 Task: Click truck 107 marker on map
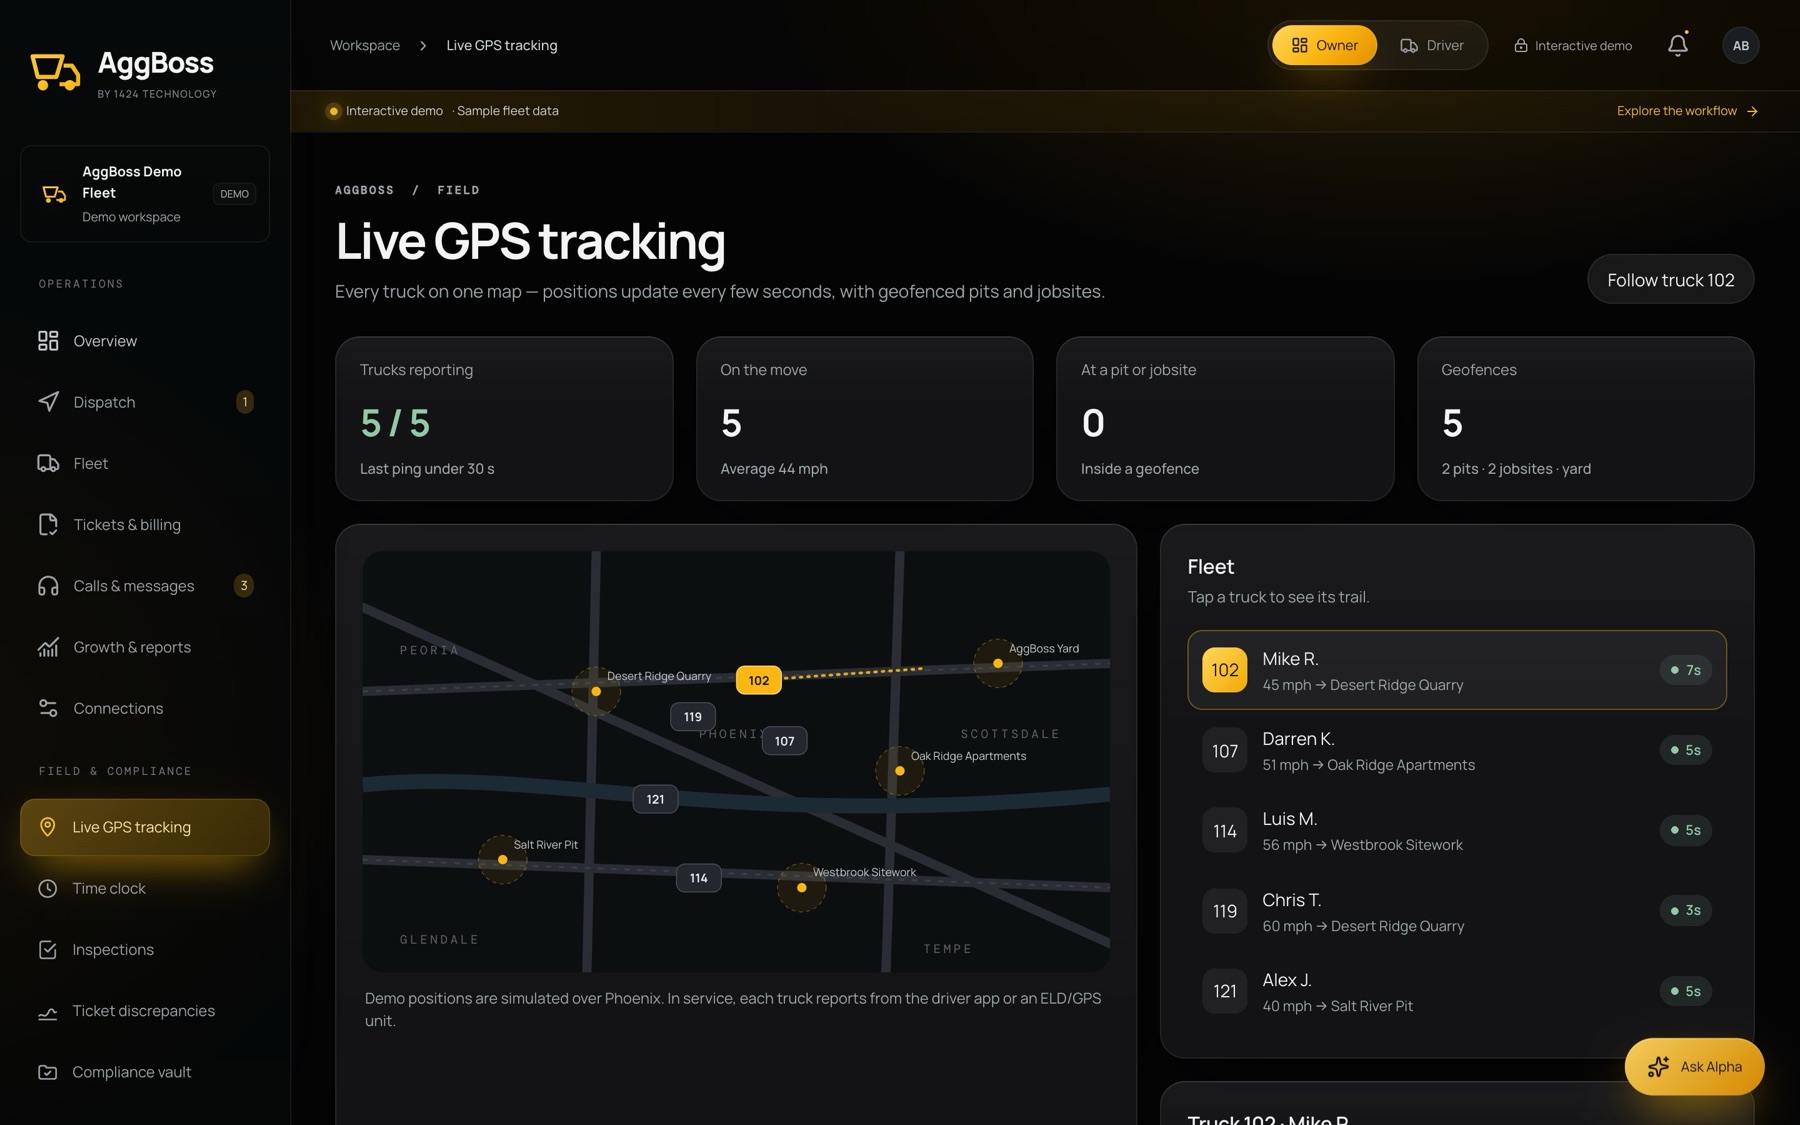coord(784,741)
